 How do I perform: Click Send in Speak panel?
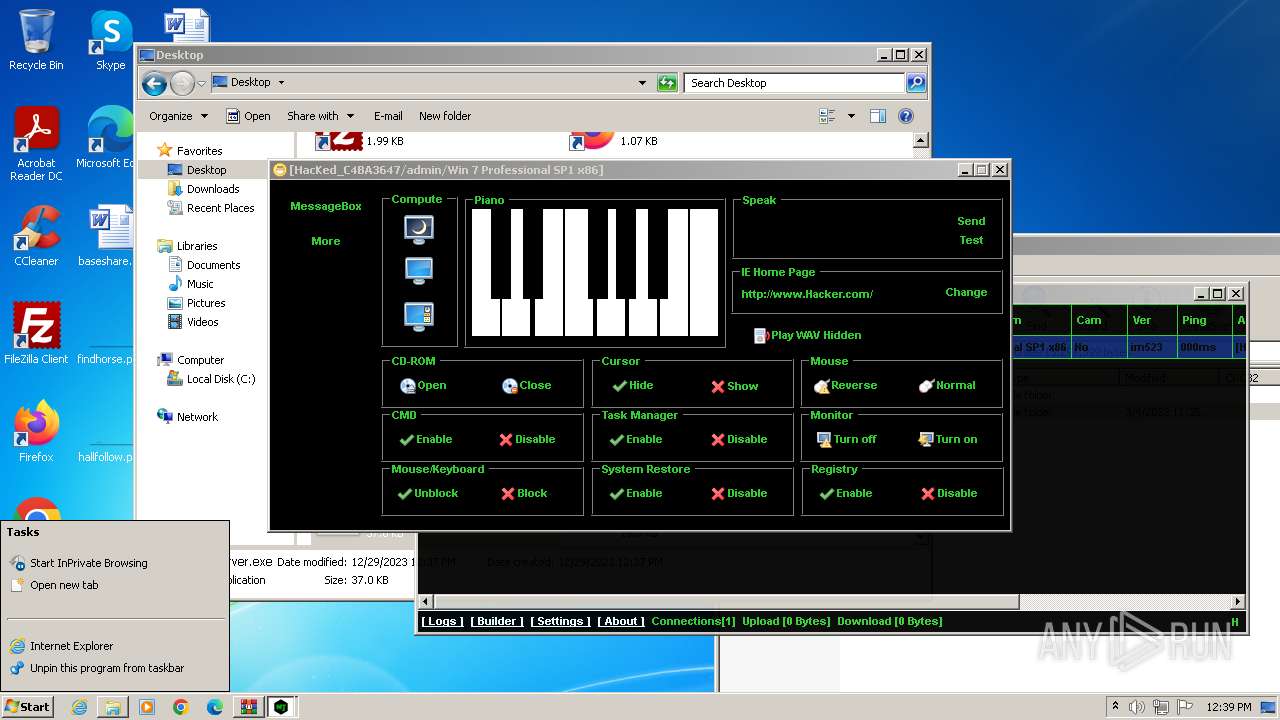pyautogui.click(x=971, y=221)
